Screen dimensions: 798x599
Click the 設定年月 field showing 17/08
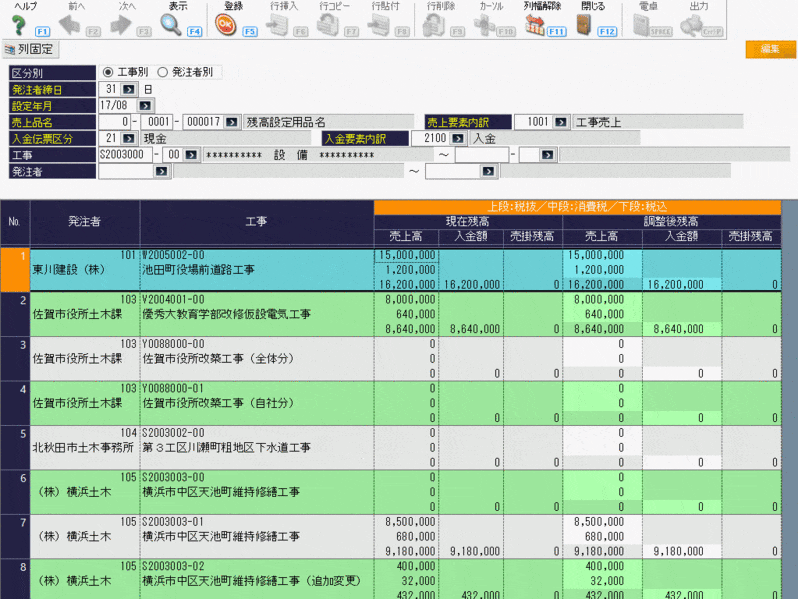pos(118,106)
